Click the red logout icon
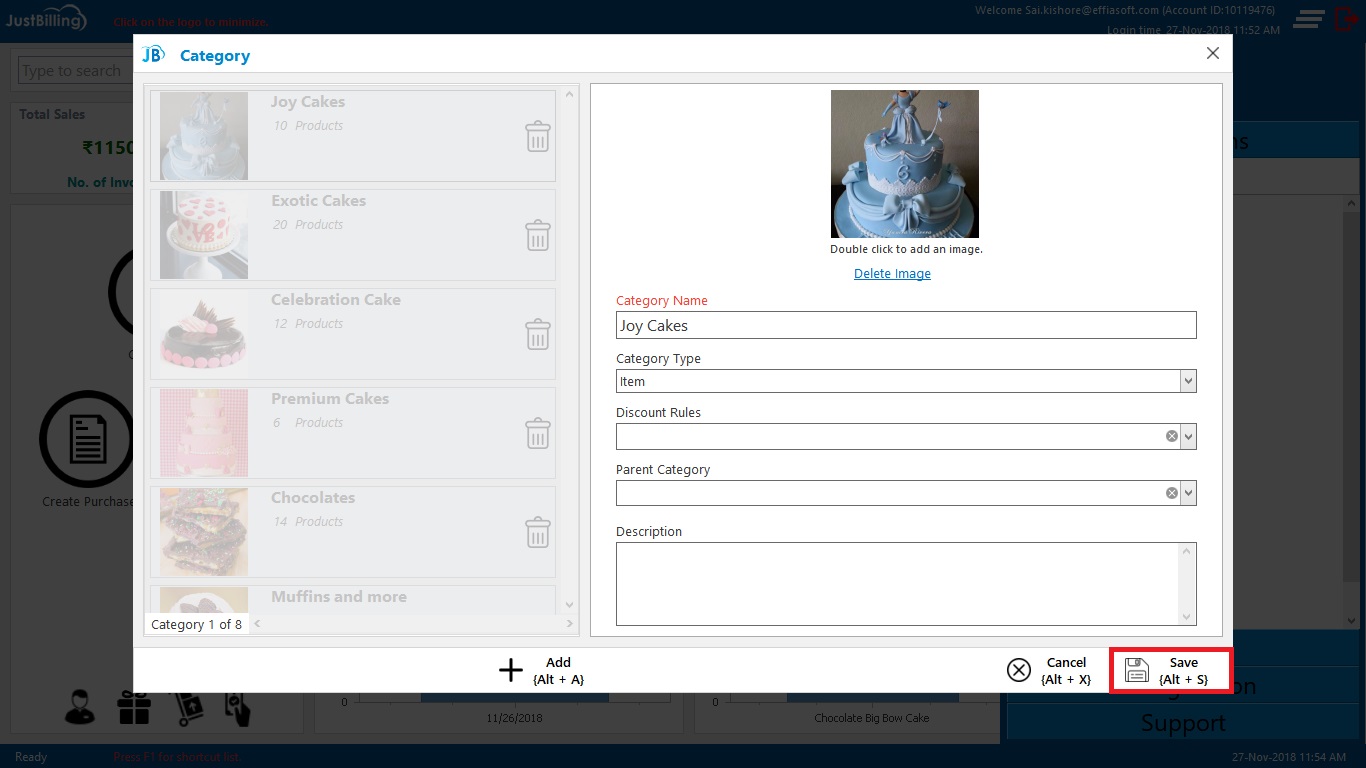 coord(1346,18)
